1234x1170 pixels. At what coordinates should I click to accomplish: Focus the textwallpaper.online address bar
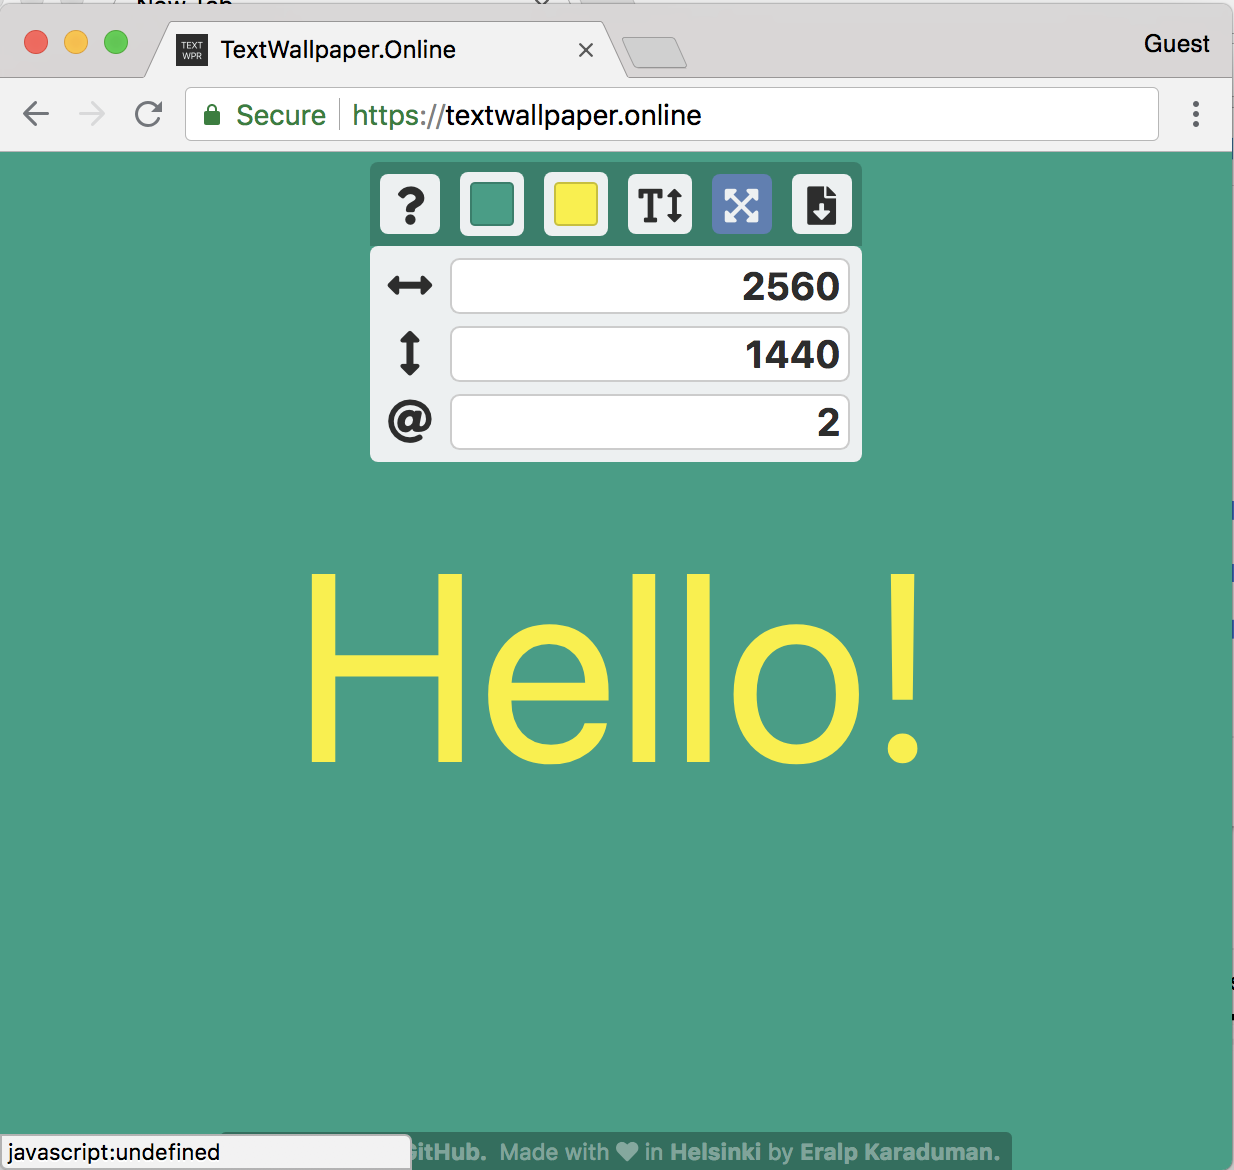coord(672,114)
